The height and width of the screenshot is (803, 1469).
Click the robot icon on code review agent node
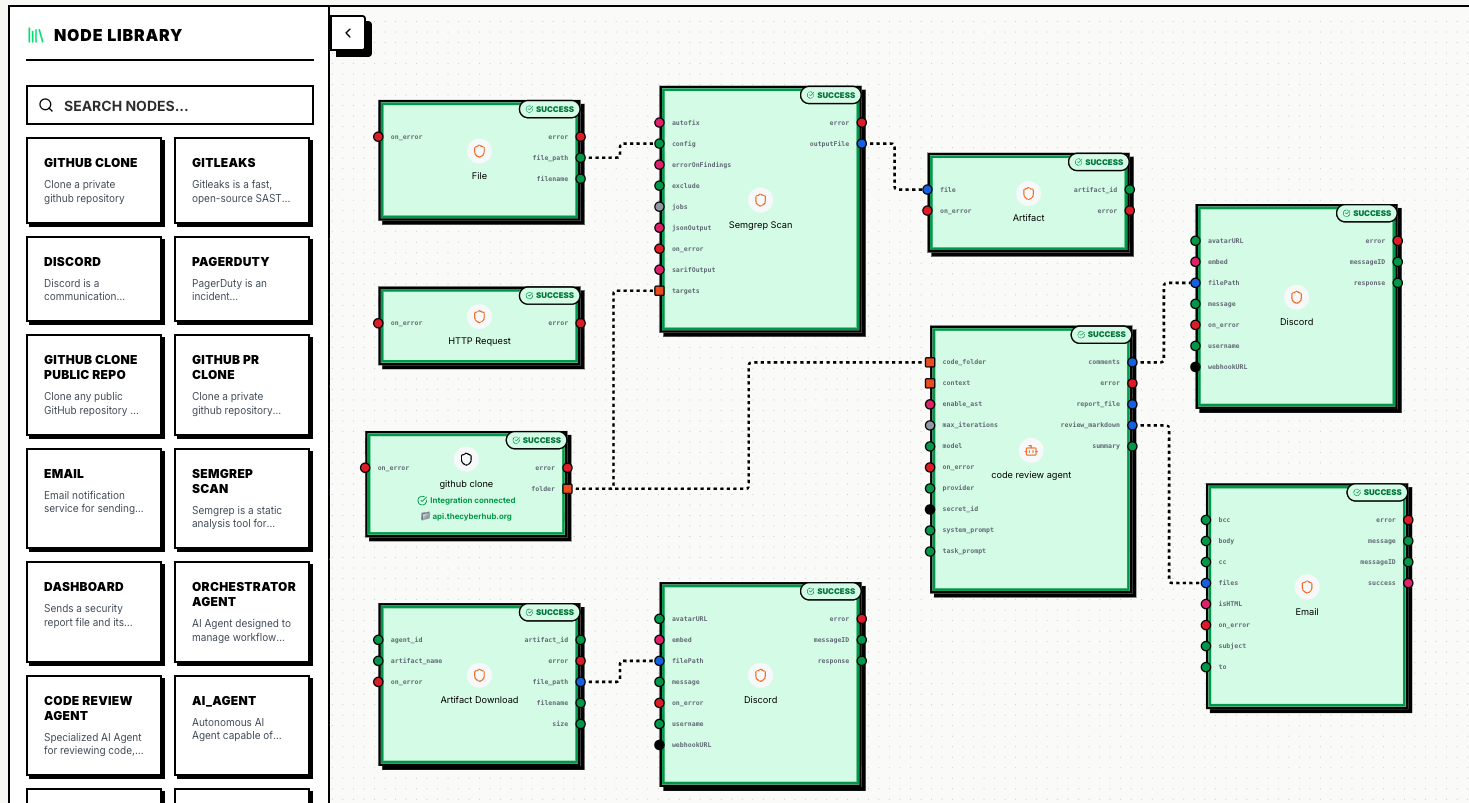click(x=1031, y=450)
